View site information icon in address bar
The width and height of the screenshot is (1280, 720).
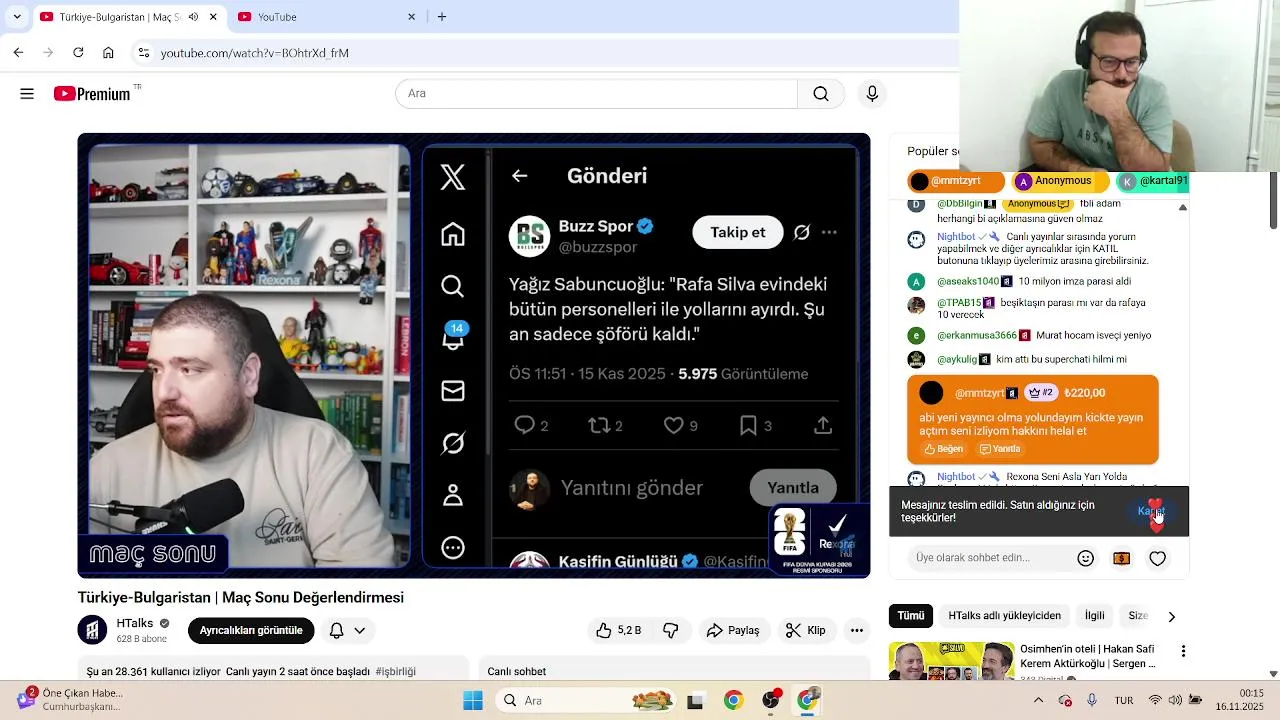tap(143, 53)
